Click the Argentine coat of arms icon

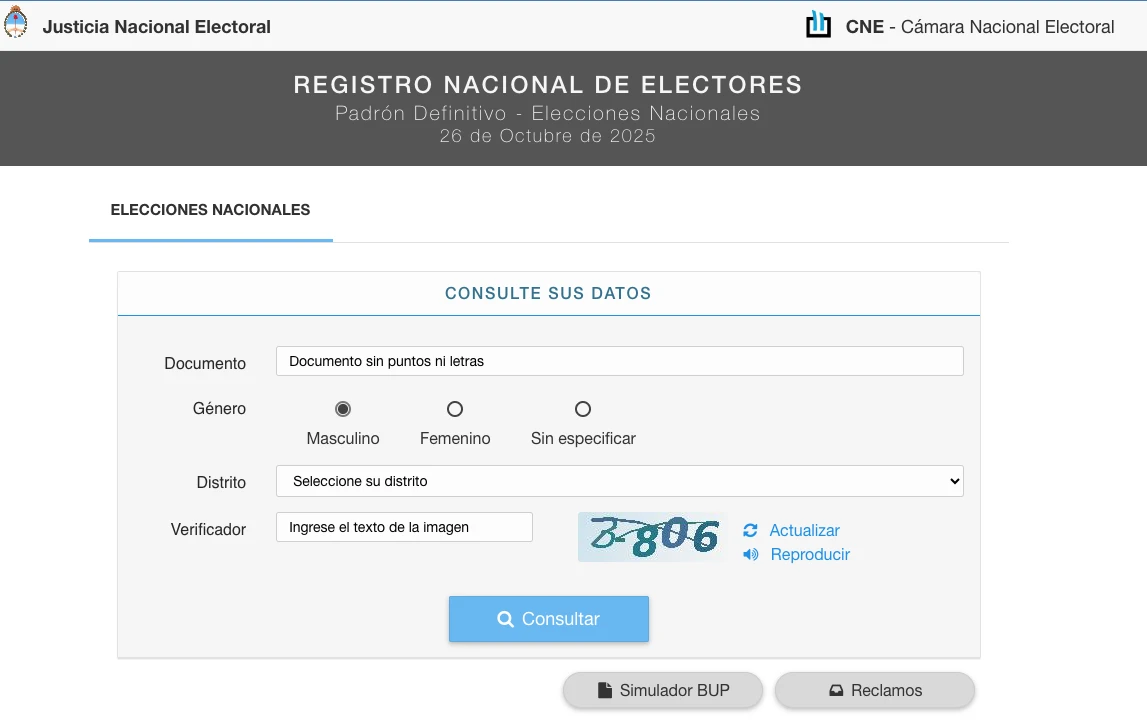click(x=16, y=24)
